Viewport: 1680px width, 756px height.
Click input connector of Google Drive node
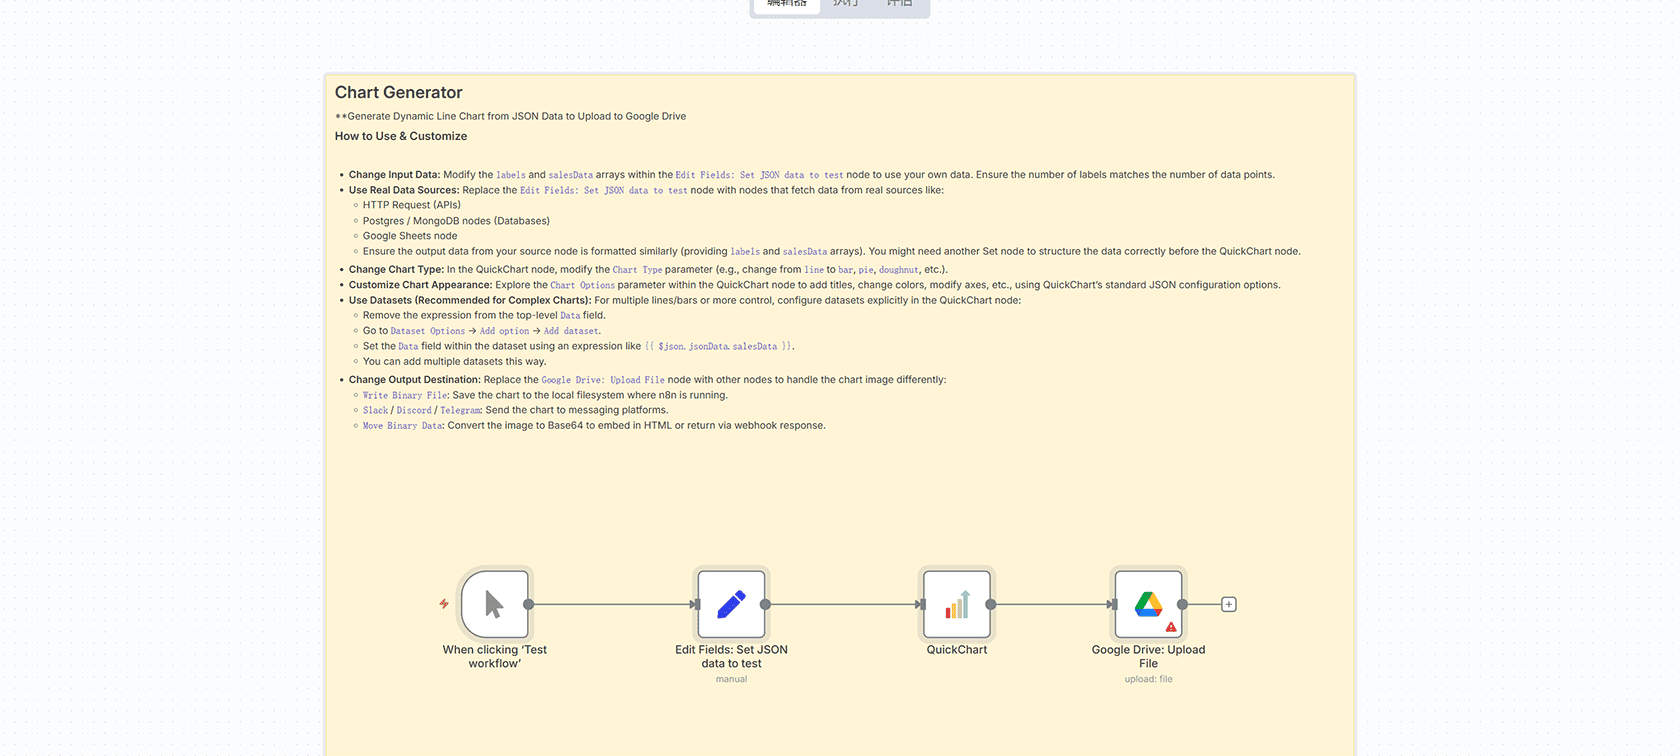(1111, 604)
